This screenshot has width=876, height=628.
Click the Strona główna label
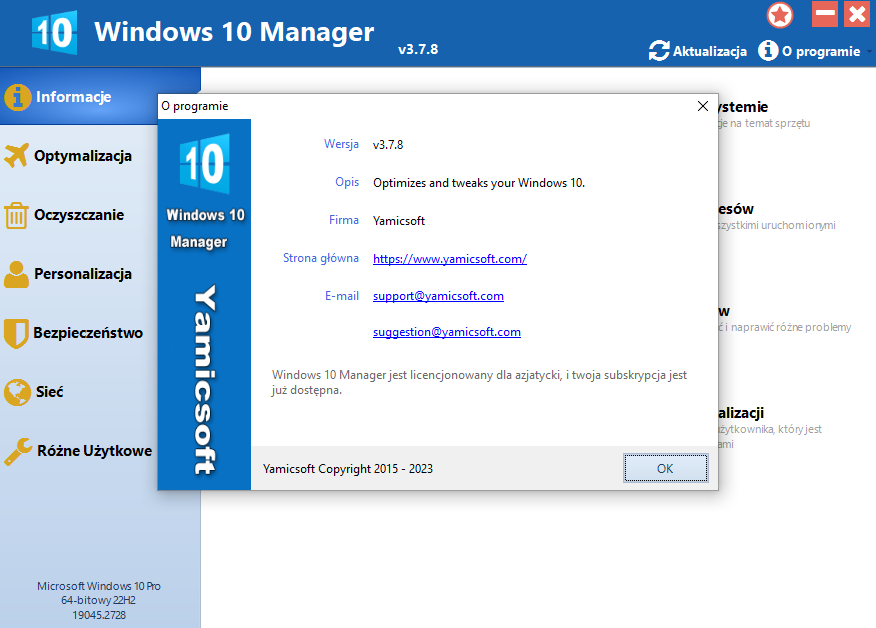(x=321, y=258)
